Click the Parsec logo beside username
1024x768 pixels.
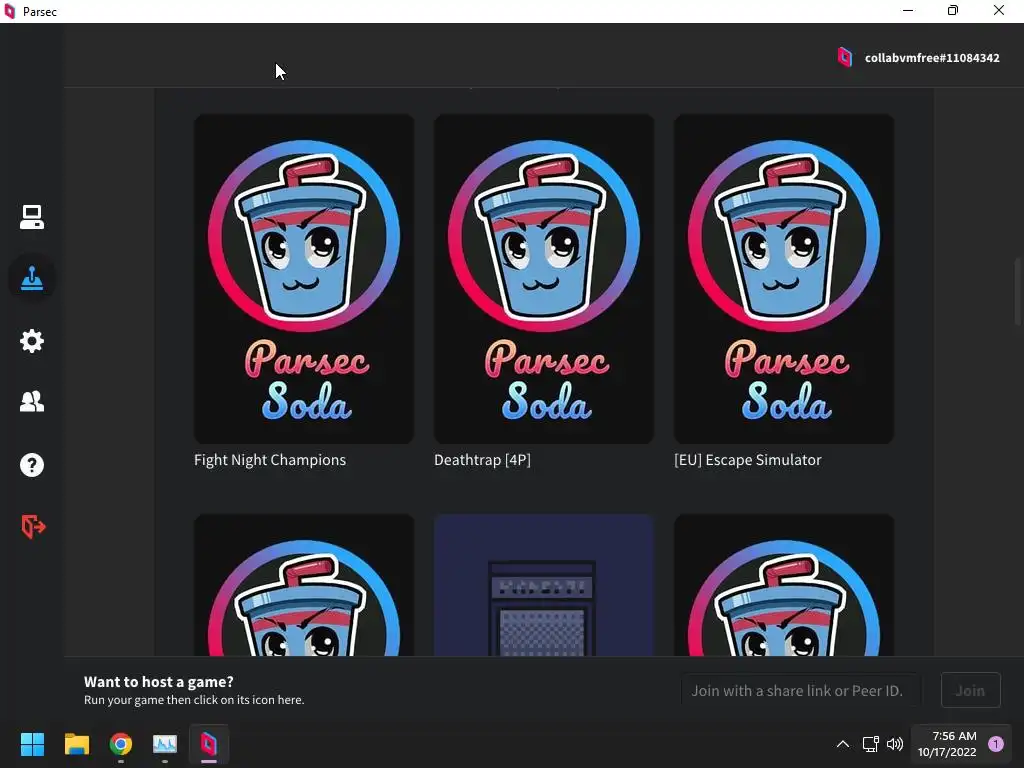(x=844, y=57)
